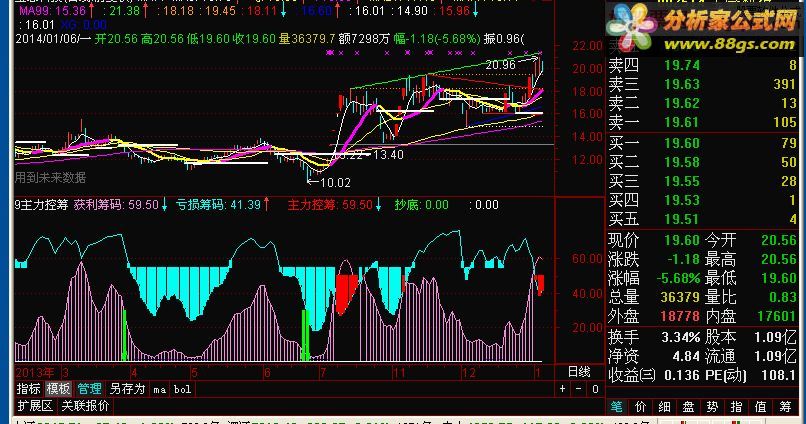Image resolution: width=806 pixels, height=424 pixels.
Task: Click the 日线 daily period label
Action: pos(579,372)
